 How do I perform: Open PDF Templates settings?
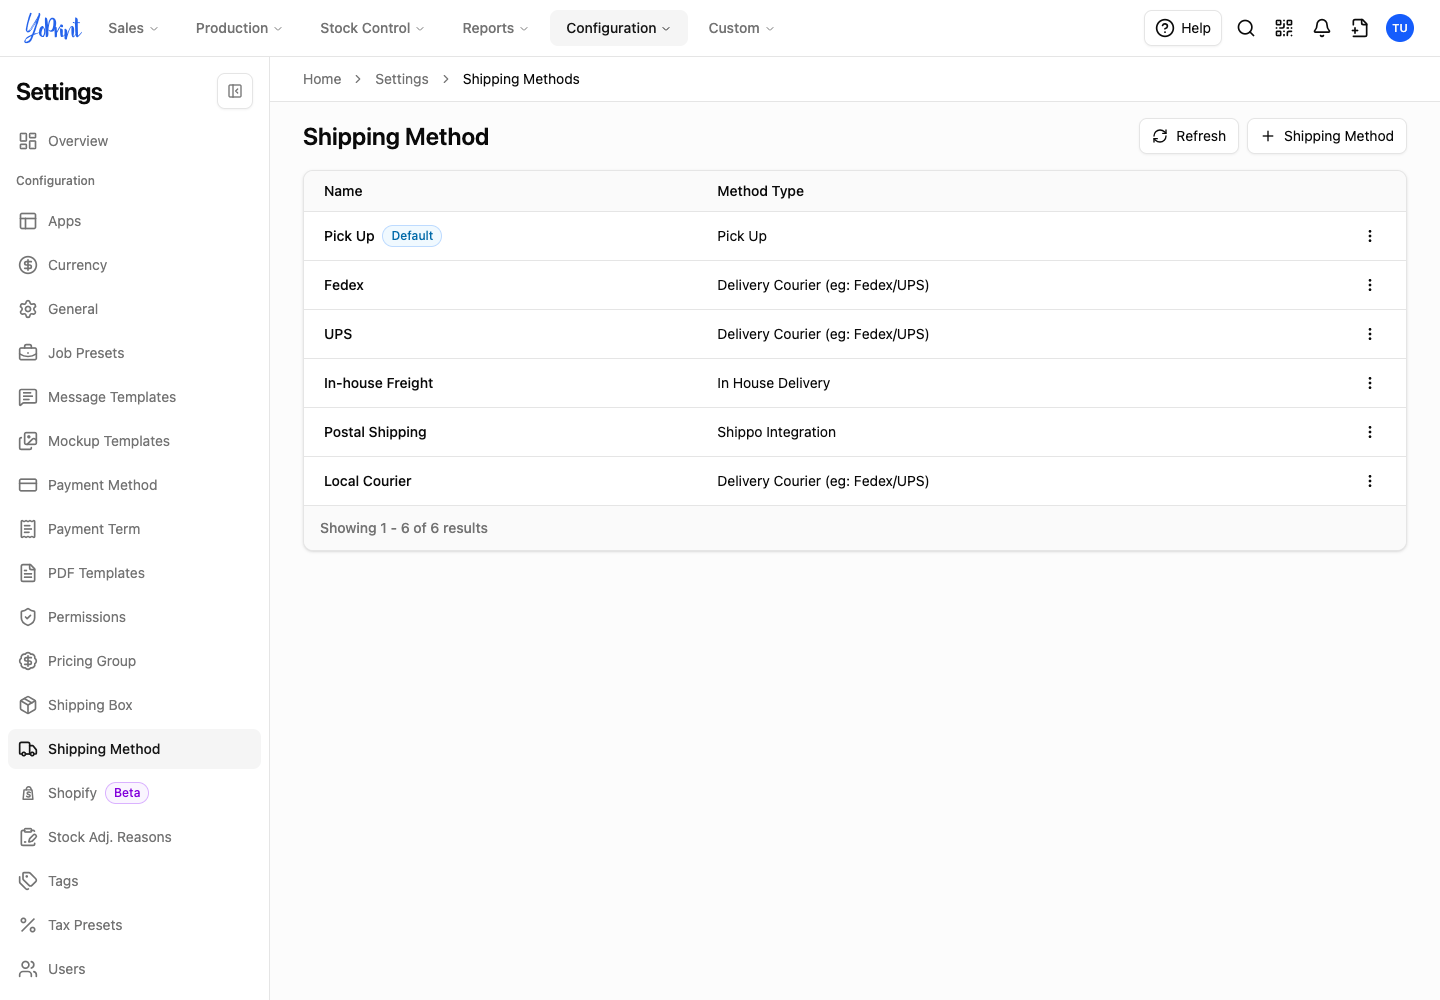click(x=134, y=573)
